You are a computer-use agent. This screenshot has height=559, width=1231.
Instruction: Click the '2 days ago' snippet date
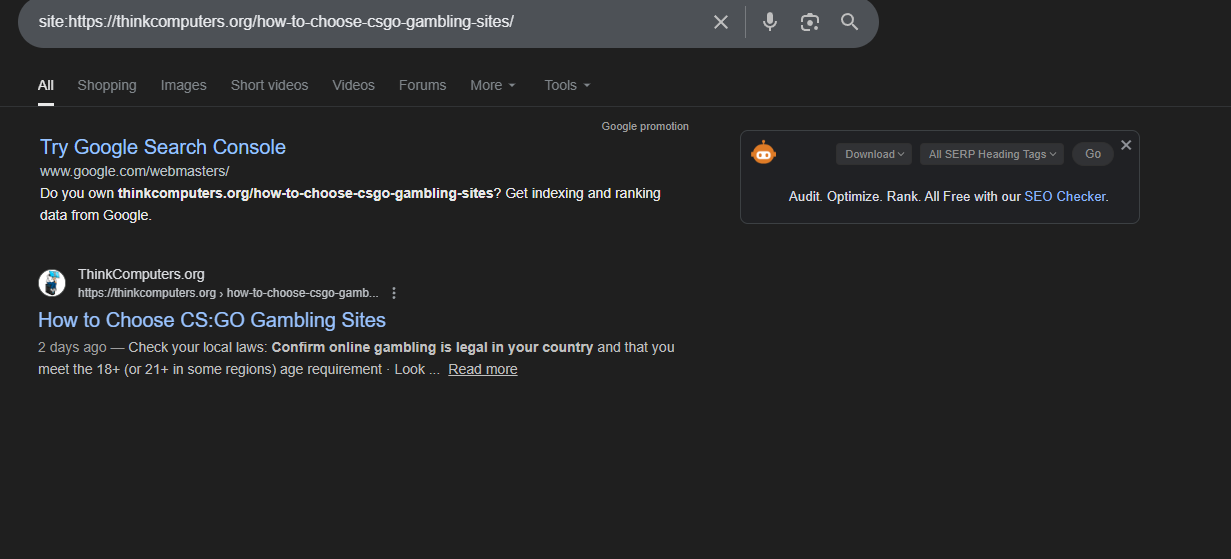72,347
